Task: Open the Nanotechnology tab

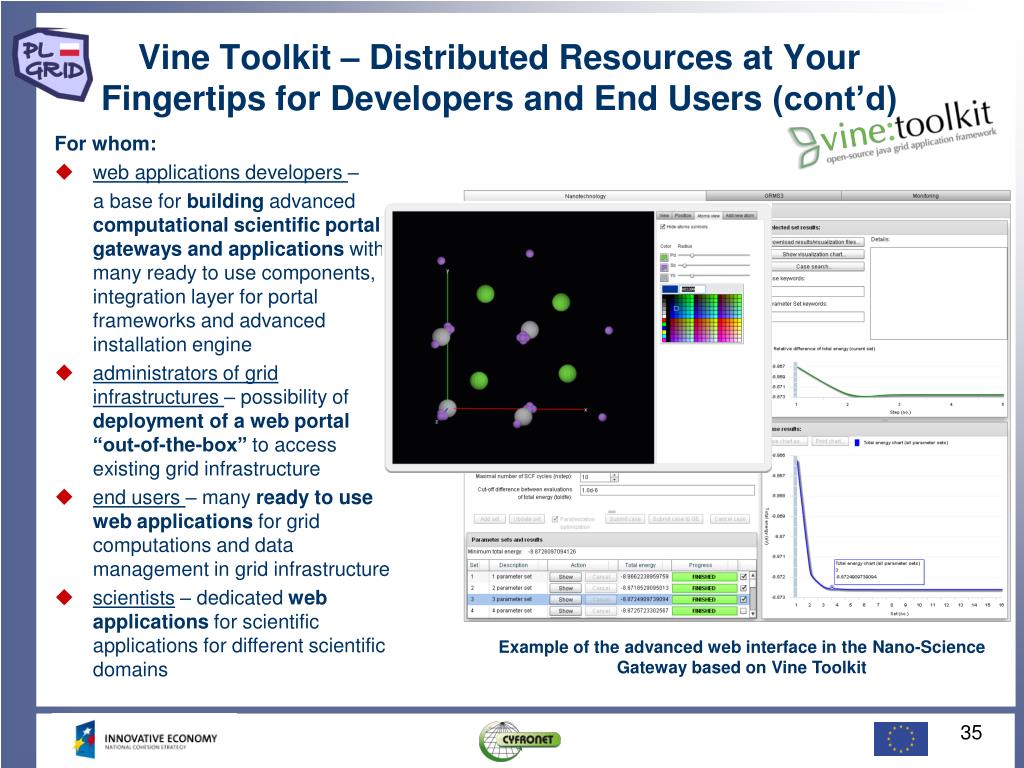Action: (585, 196)
